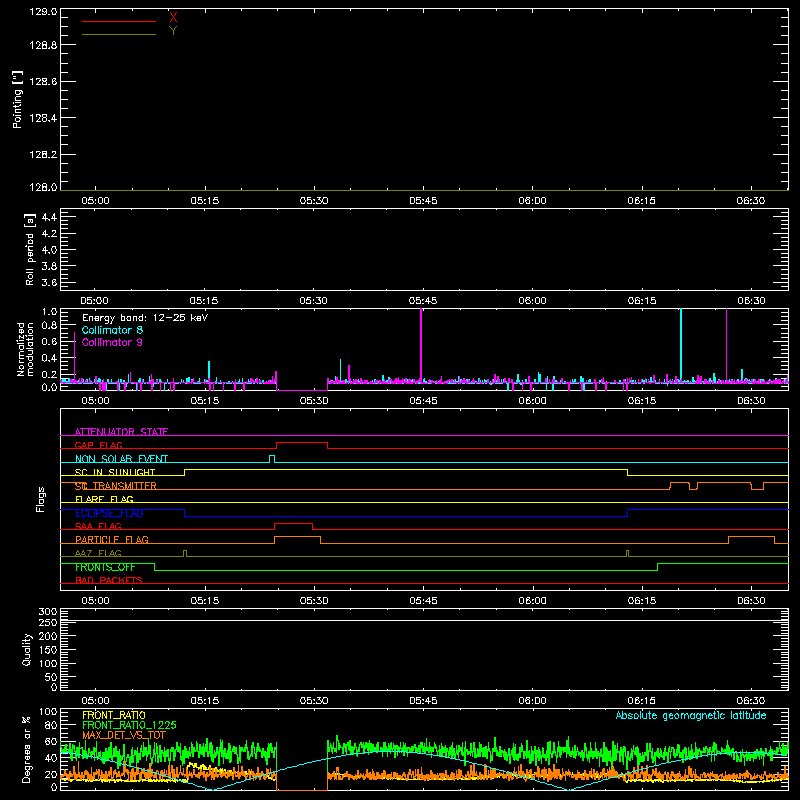This screenshot has width=800, height=800.
Task: Click the 80 tick on Degrees axis
Action: click(x=51, y=725)
